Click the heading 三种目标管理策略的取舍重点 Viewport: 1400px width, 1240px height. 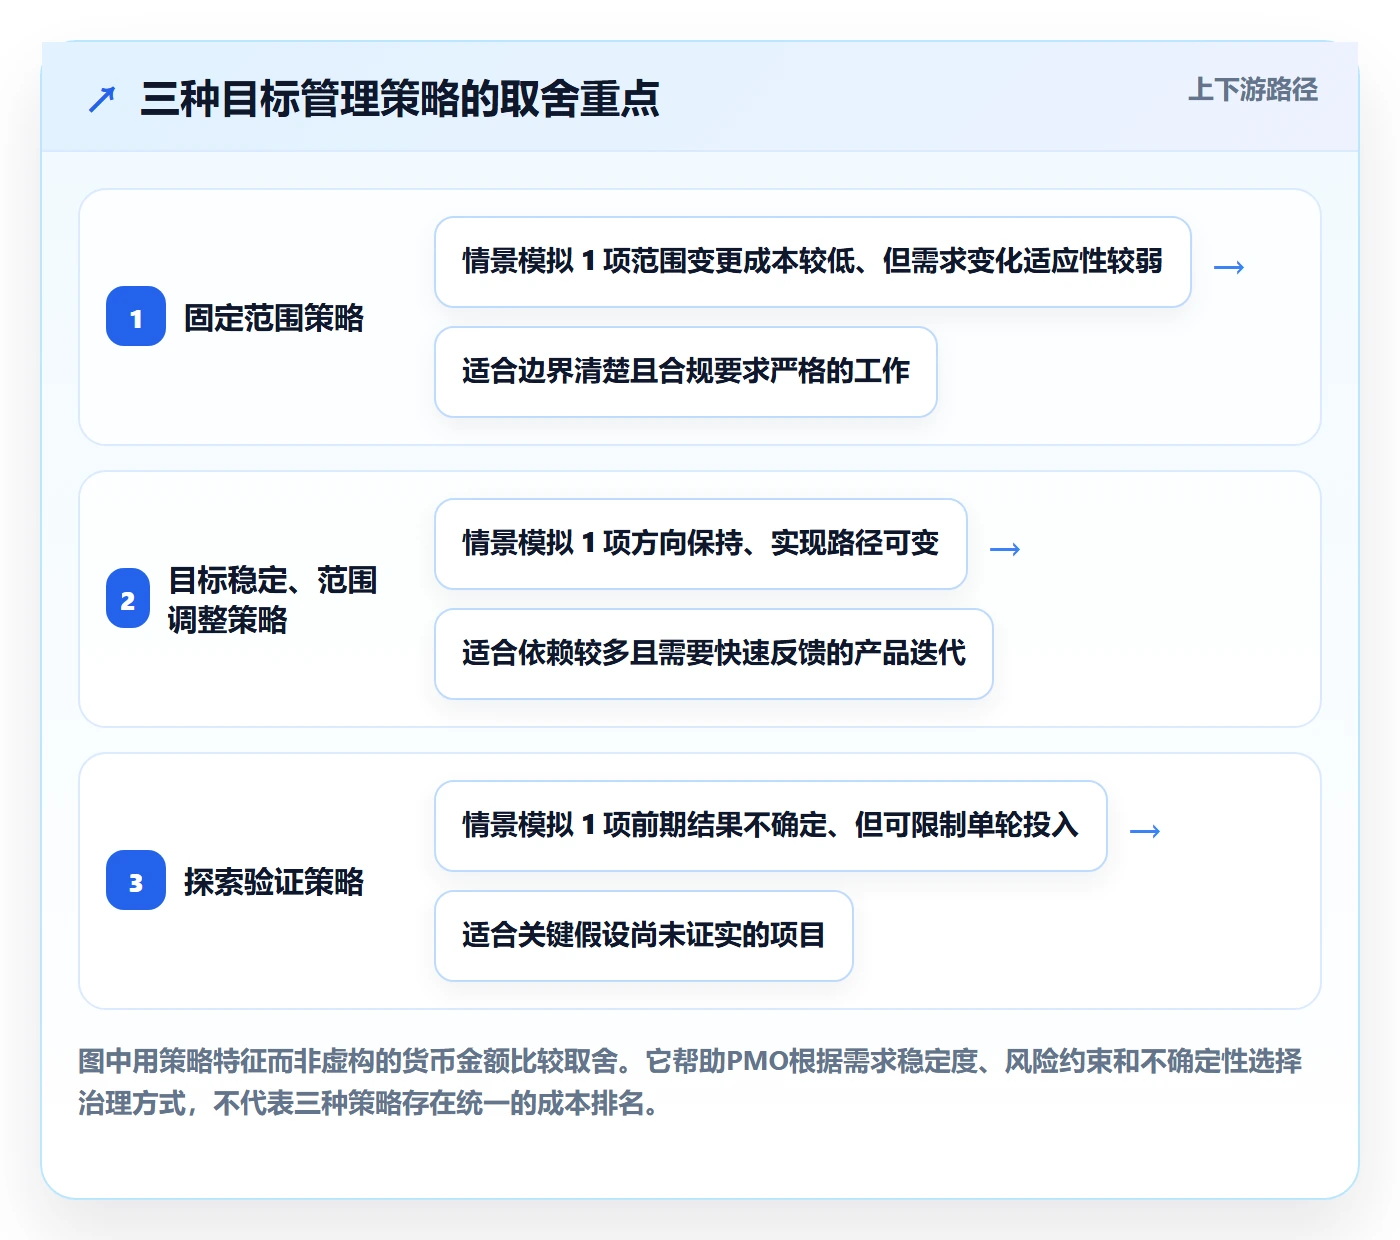pyautogui.click(x=400, y=99)
